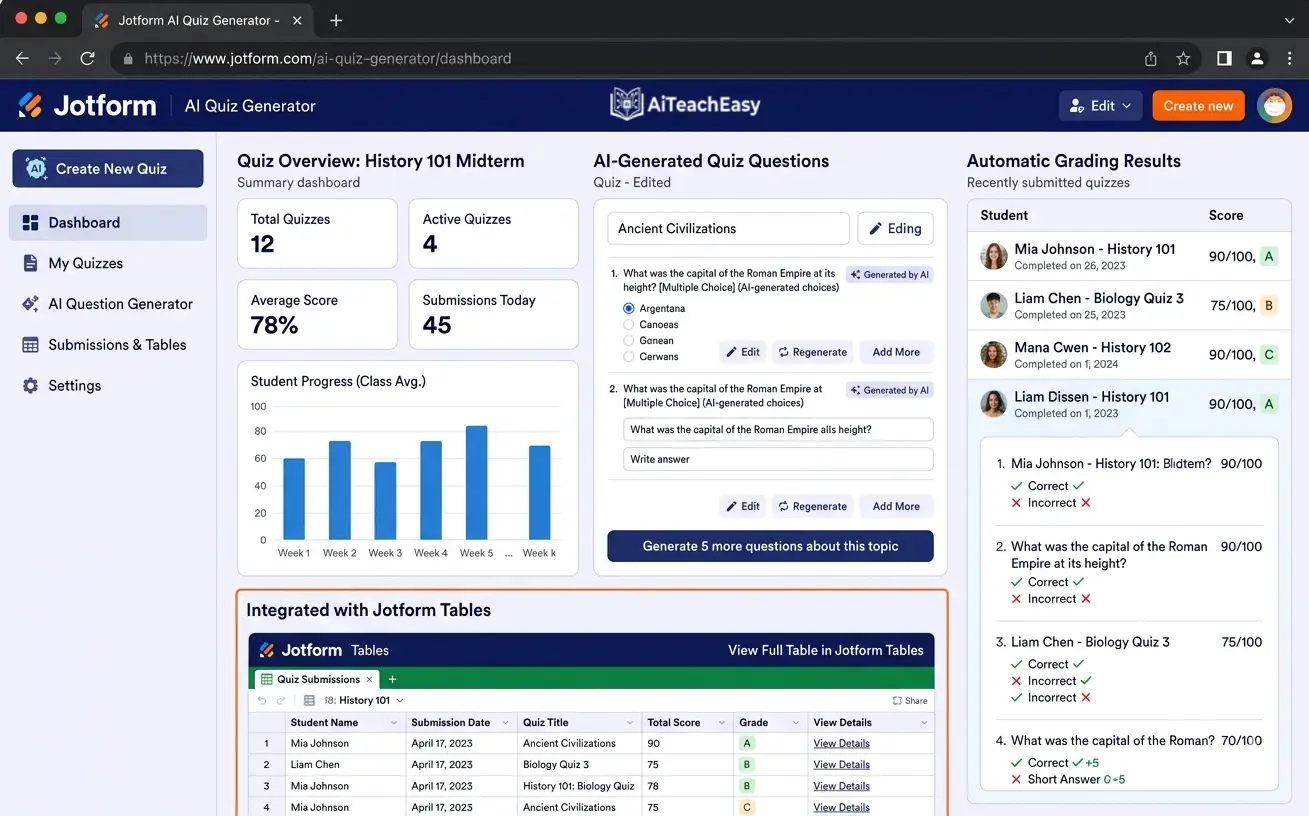Screen dimensions: 1309x816
Task: Open the AI Question Generator sidebar icon
Action: (x=30, y=304)
